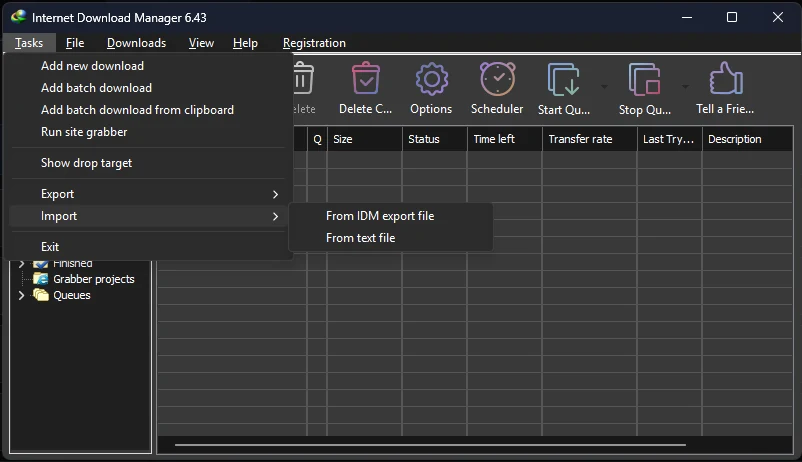
Task: Click the Stop Queue icon
Action: [644, 79]
